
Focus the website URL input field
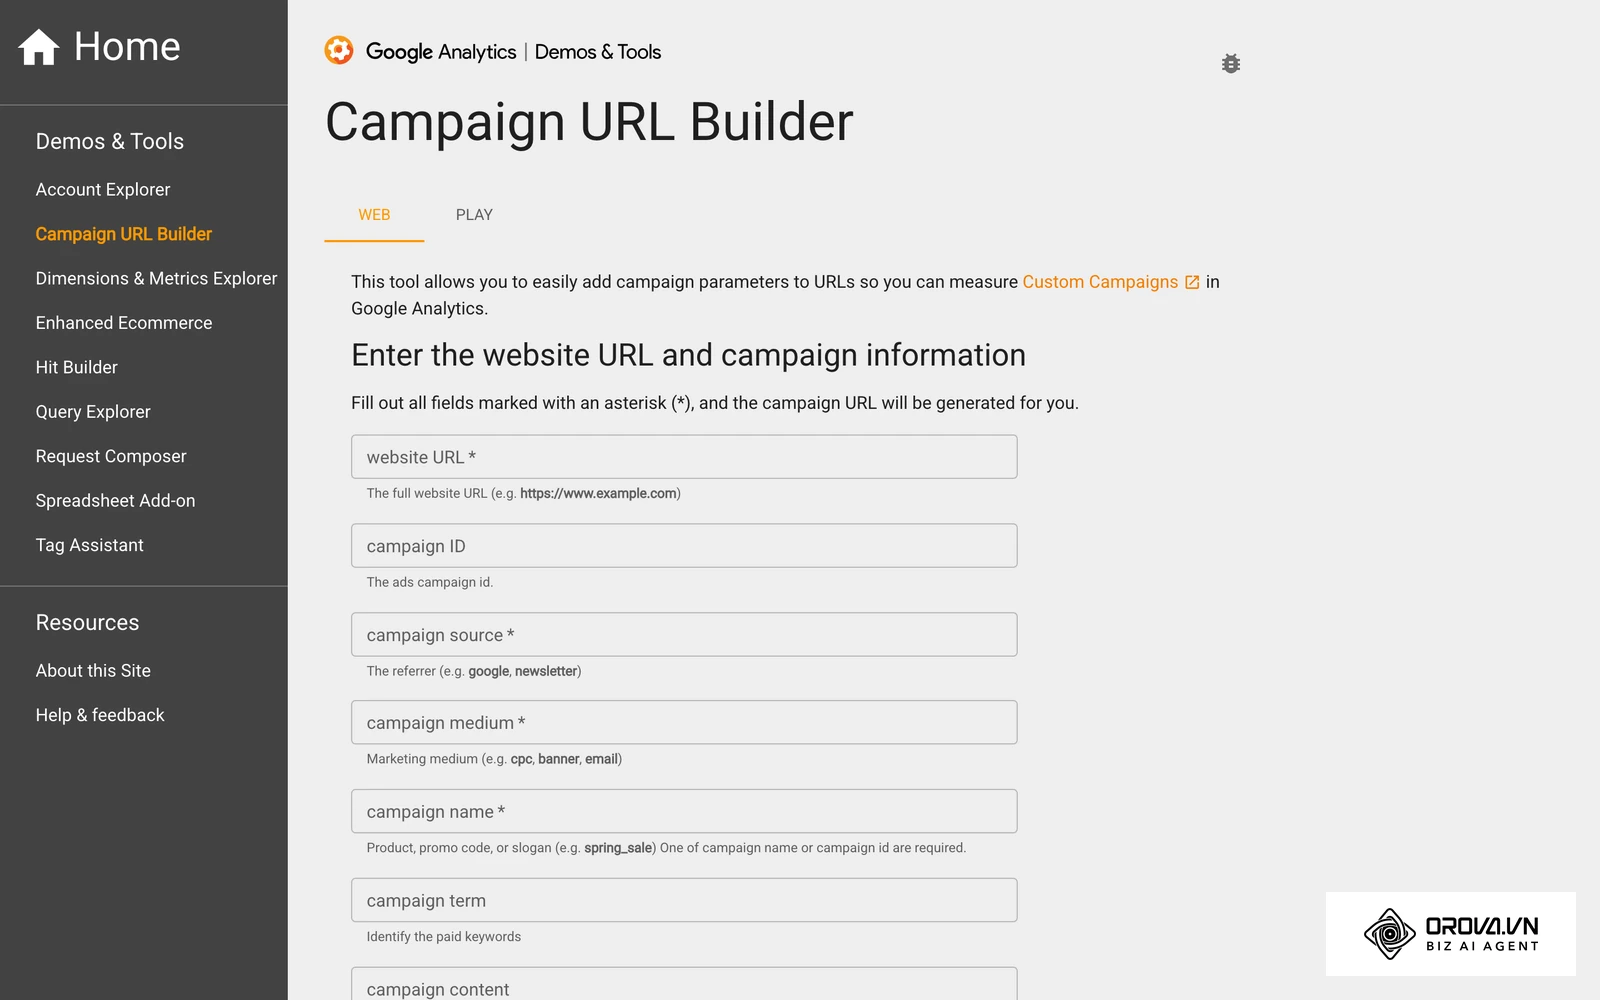point(684,457)
